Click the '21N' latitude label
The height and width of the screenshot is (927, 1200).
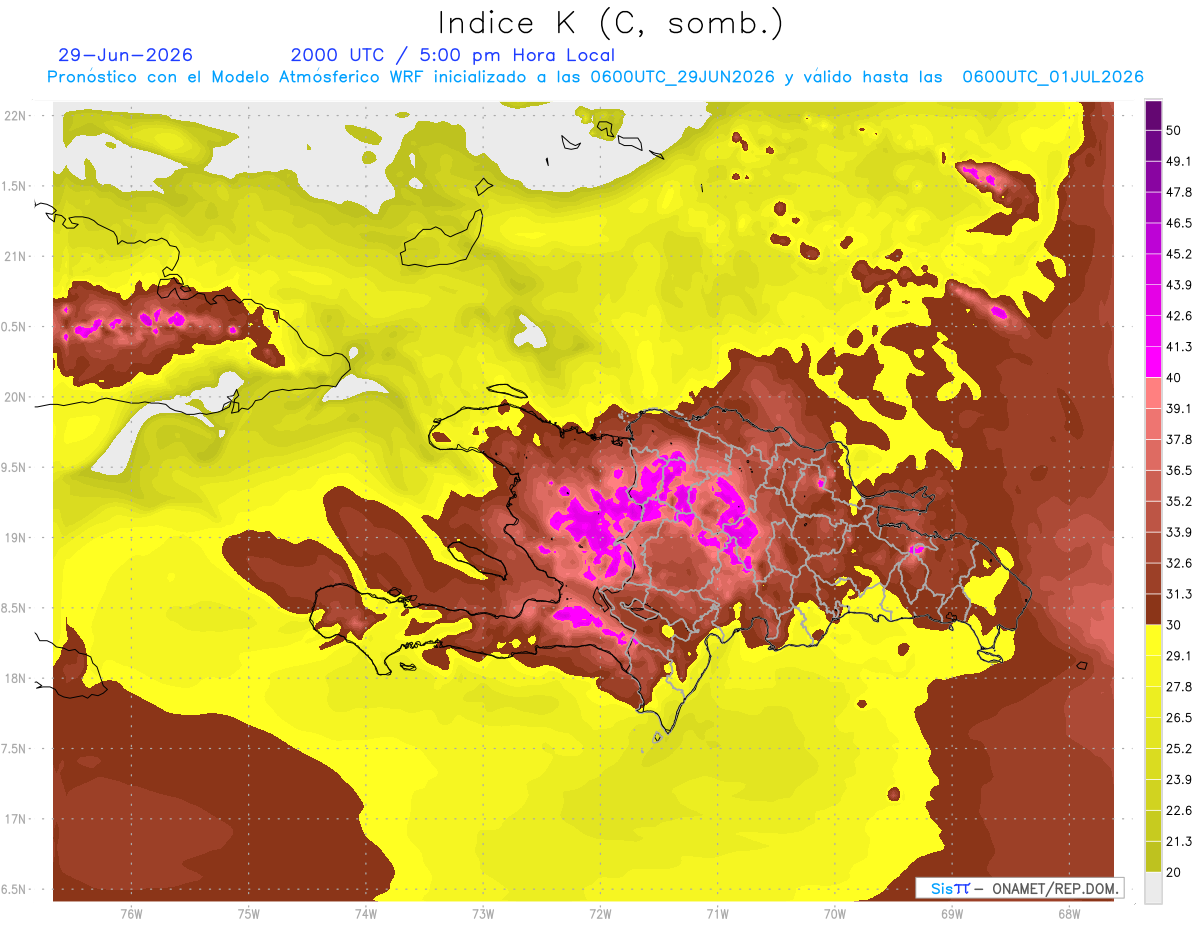16,257
